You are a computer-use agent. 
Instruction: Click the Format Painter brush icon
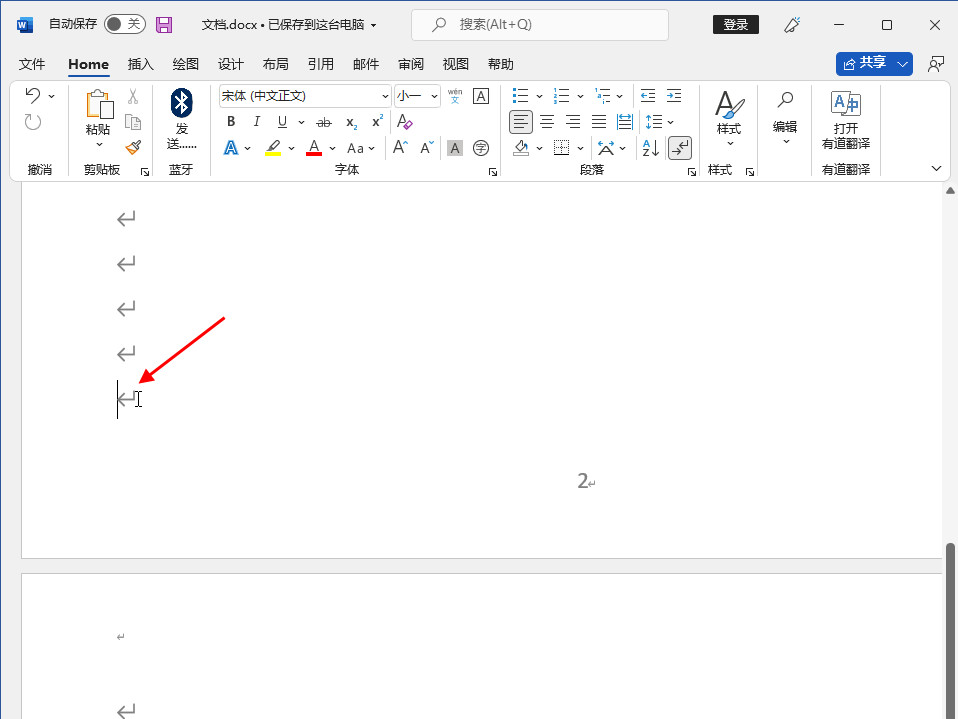pyautogui.click(x=133, y=147)
